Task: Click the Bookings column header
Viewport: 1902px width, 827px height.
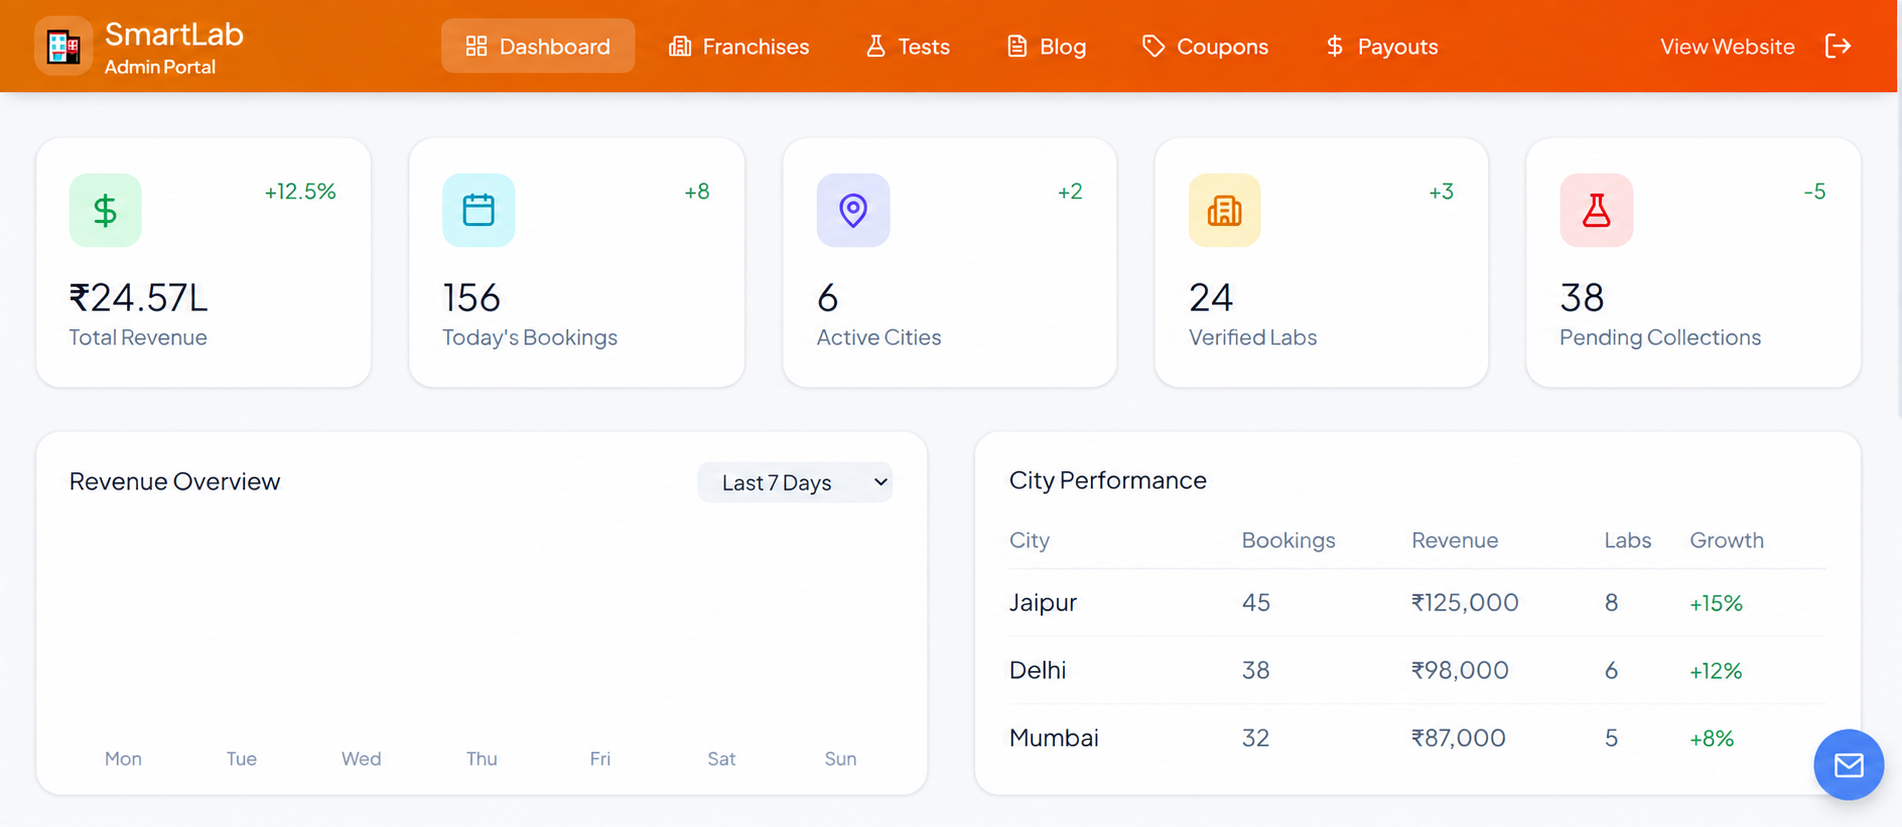Action: [x=1288, y=540]
